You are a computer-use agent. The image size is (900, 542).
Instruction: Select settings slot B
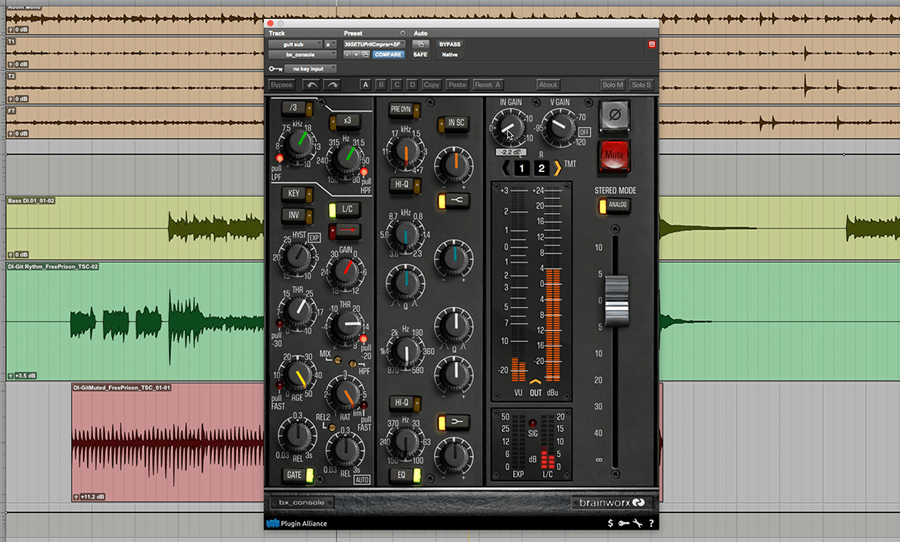click(x=381, y=85)
